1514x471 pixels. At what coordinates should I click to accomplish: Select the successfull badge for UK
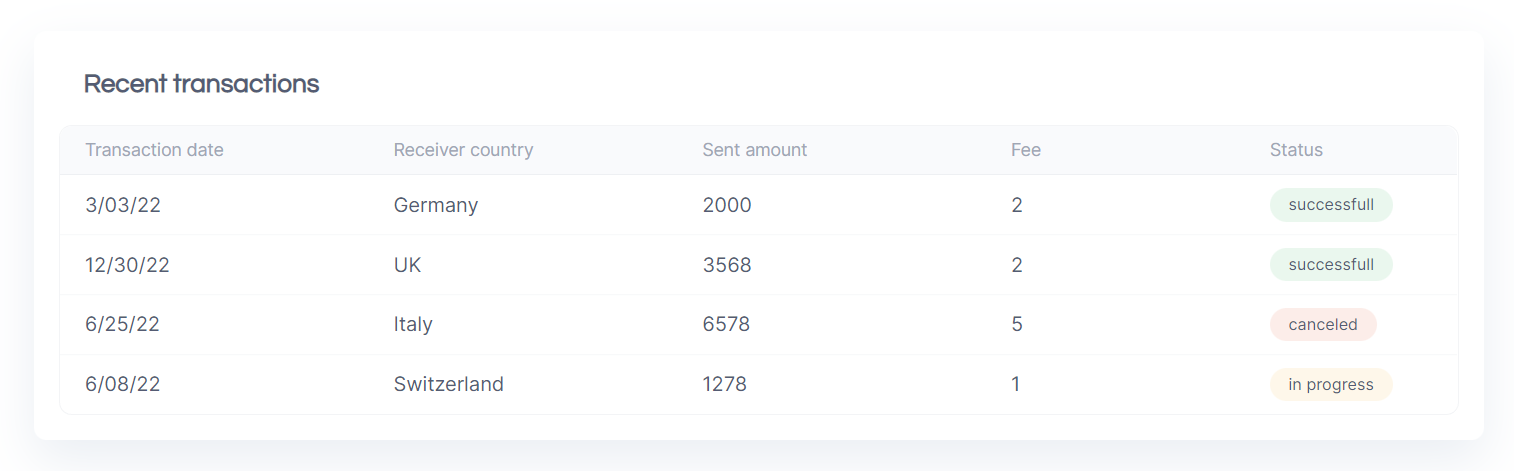(x=1331, y=265)
